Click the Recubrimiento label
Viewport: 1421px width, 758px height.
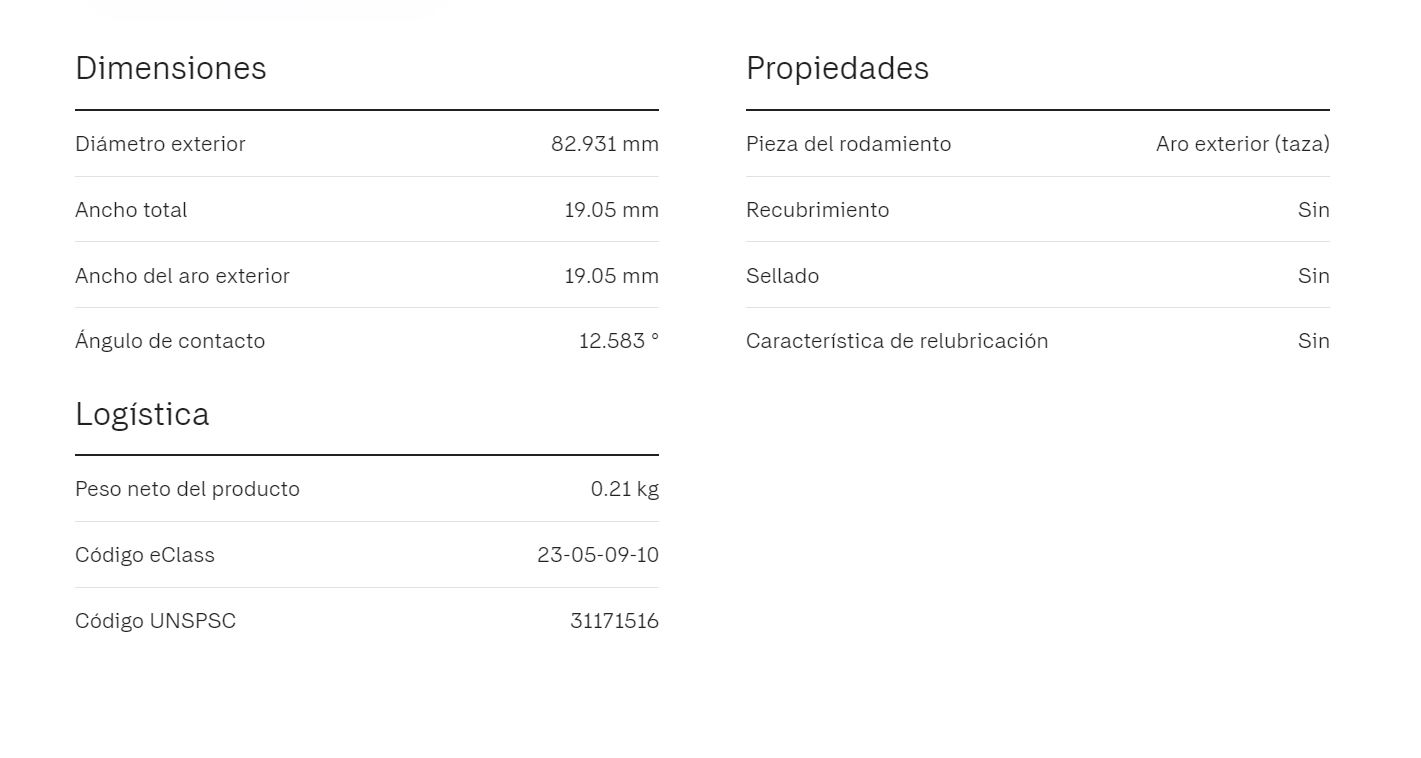[817, 210]
